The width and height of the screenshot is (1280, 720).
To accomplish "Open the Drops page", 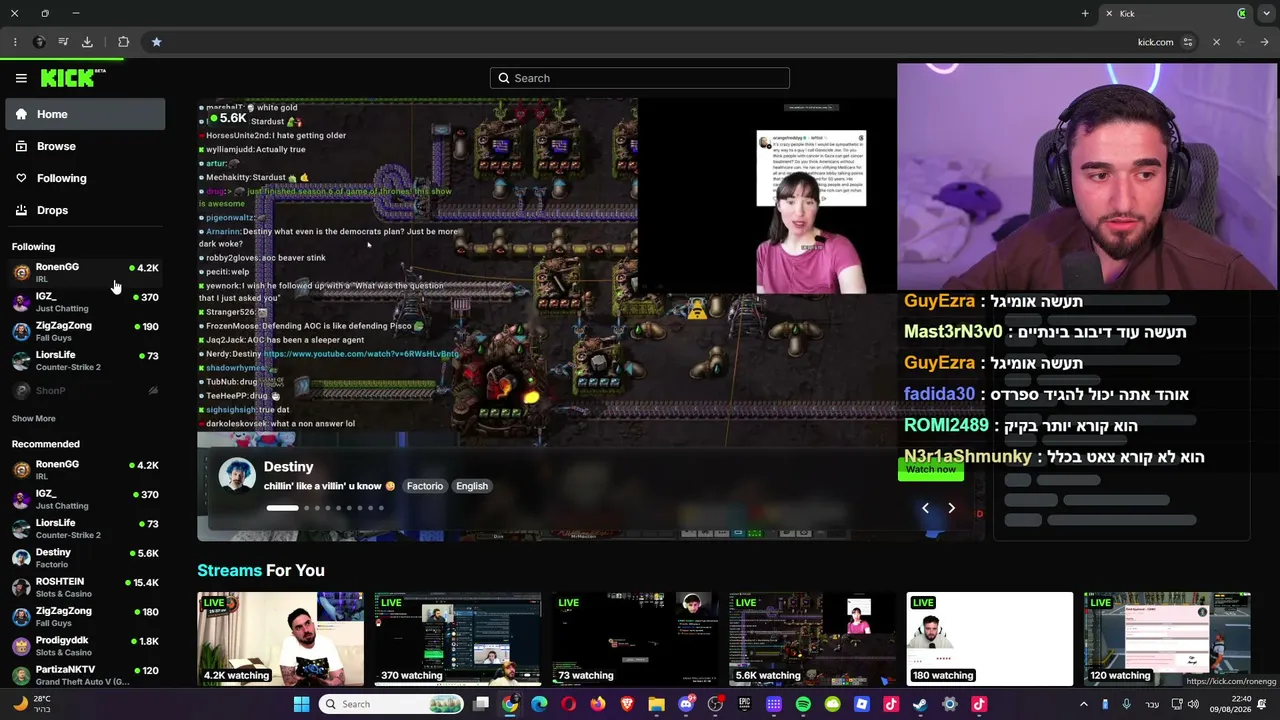I will click(85, 210).
